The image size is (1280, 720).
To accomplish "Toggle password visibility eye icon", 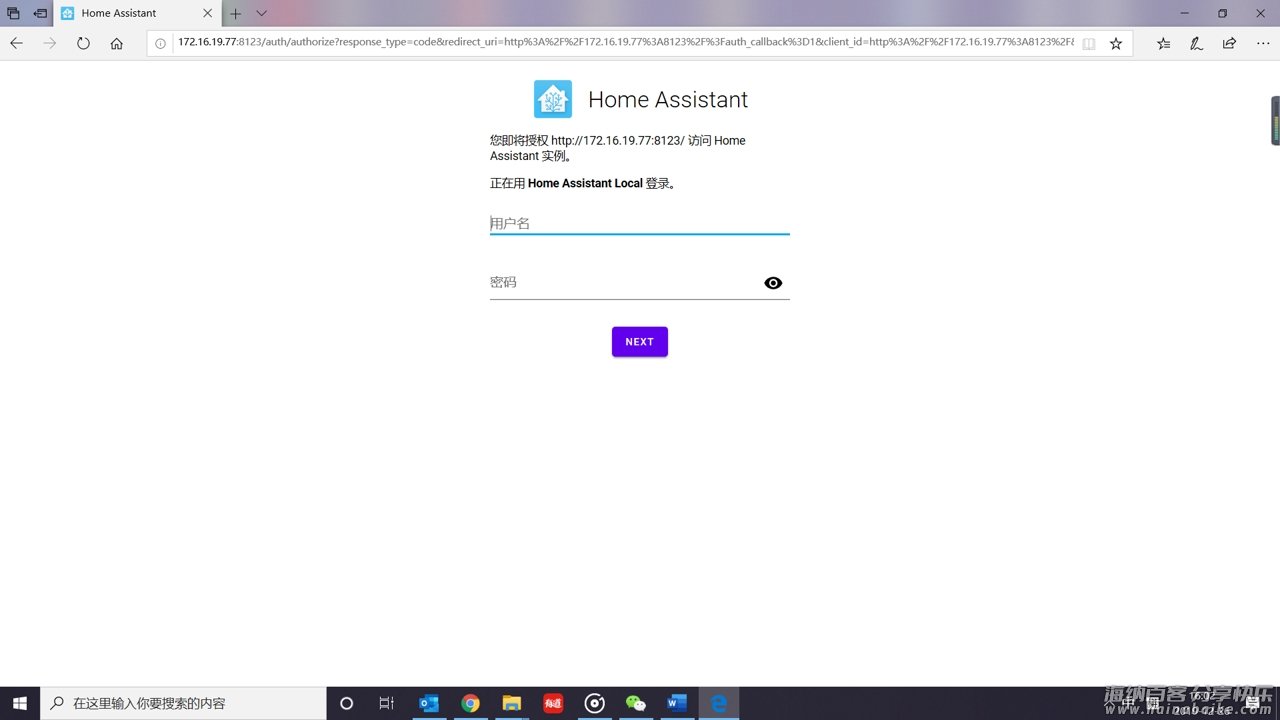I will click(773, 283).
